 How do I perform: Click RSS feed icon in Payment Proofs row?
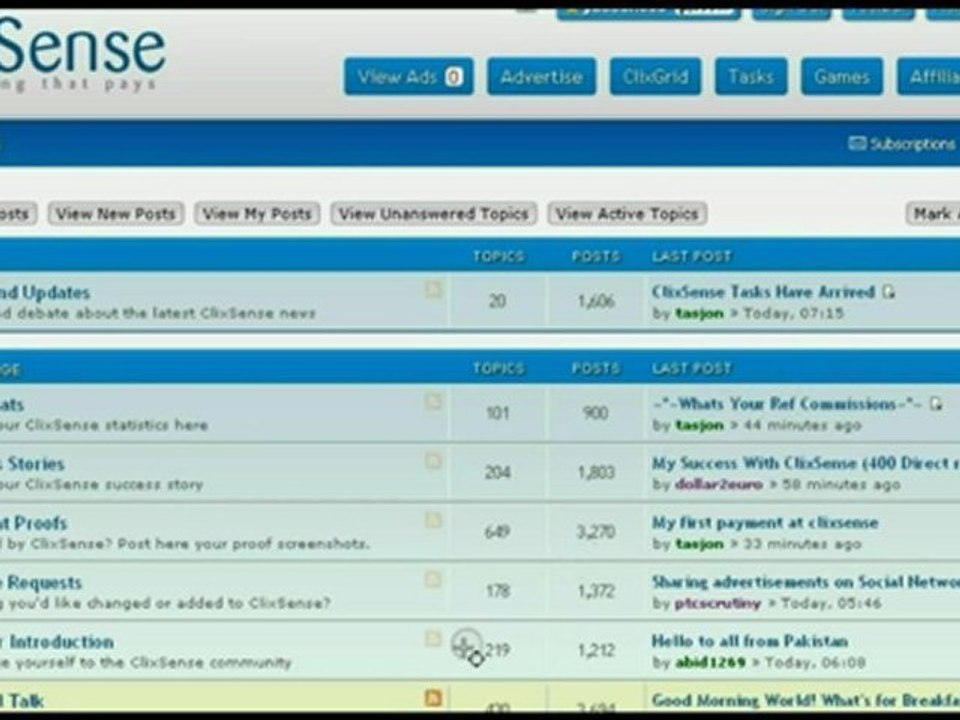433,520
